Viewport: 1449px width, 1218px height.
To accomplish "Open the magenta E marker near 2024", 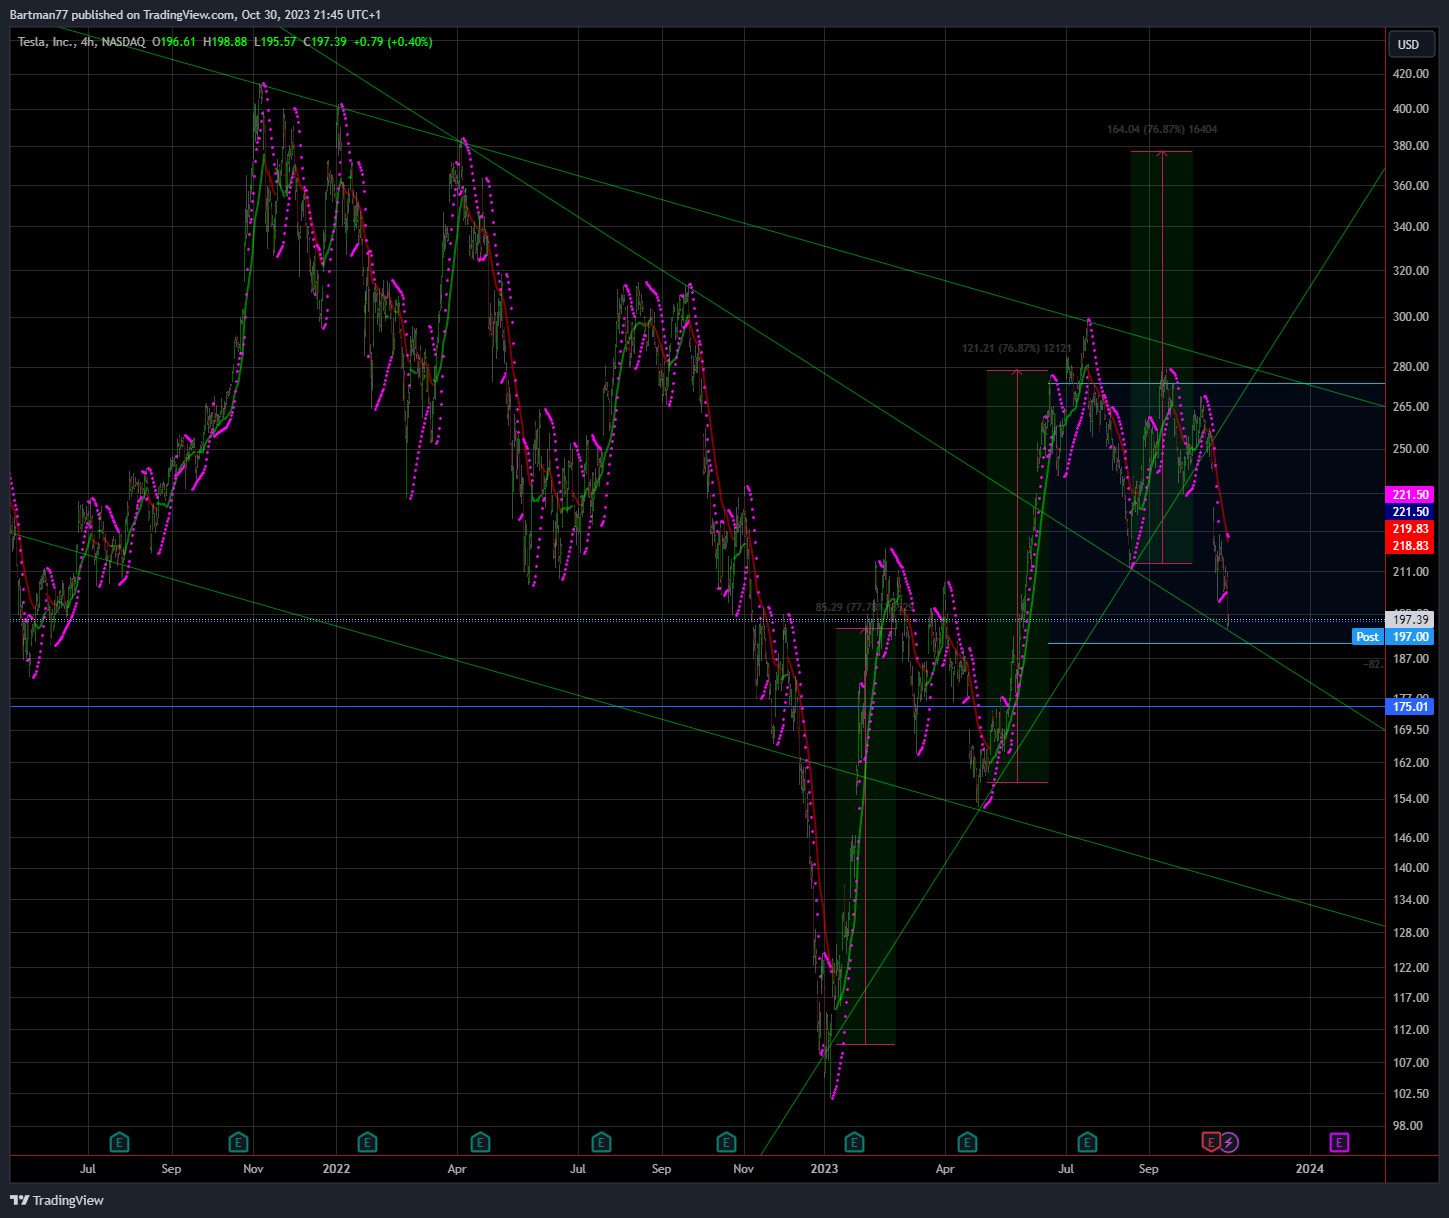I will point(1339,1141).
